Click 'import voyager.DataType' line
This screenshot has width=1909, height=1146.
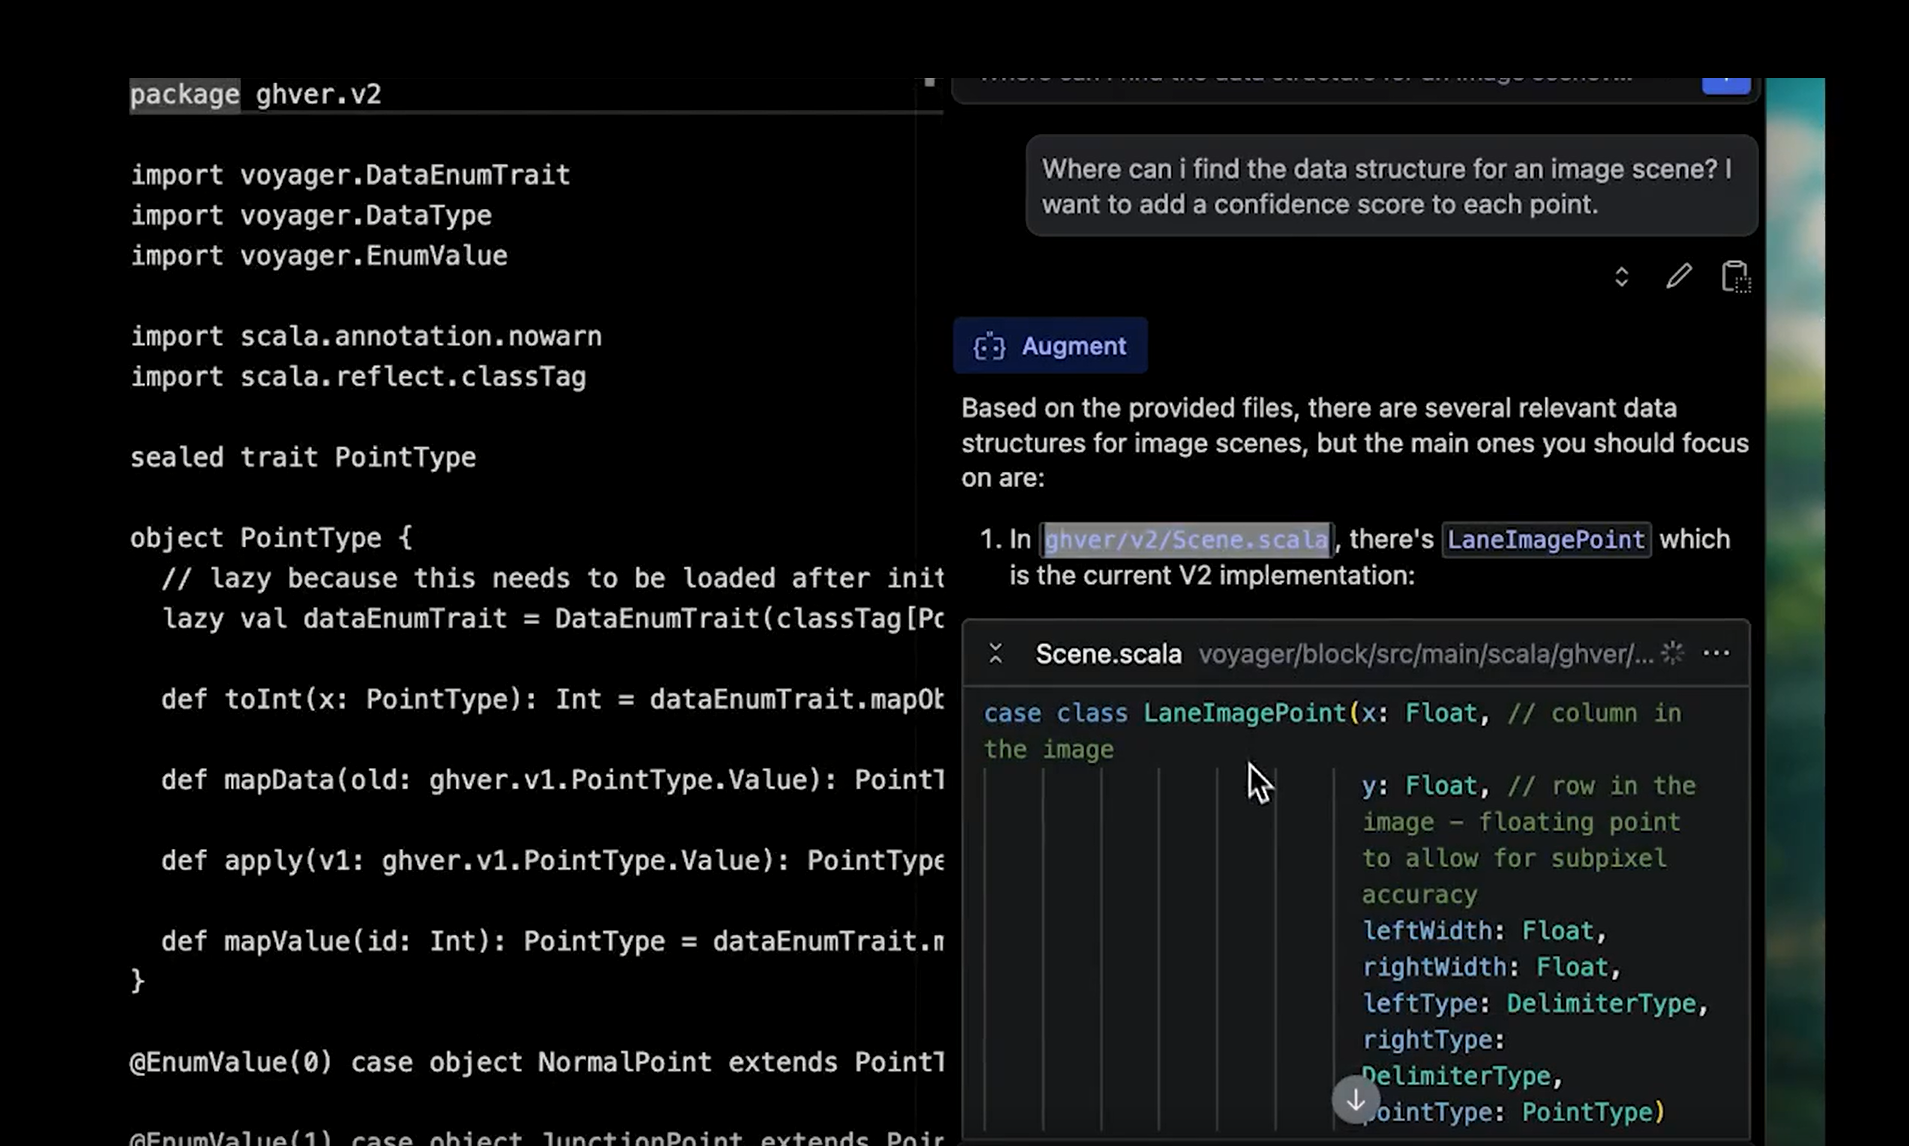coord(311,216)
